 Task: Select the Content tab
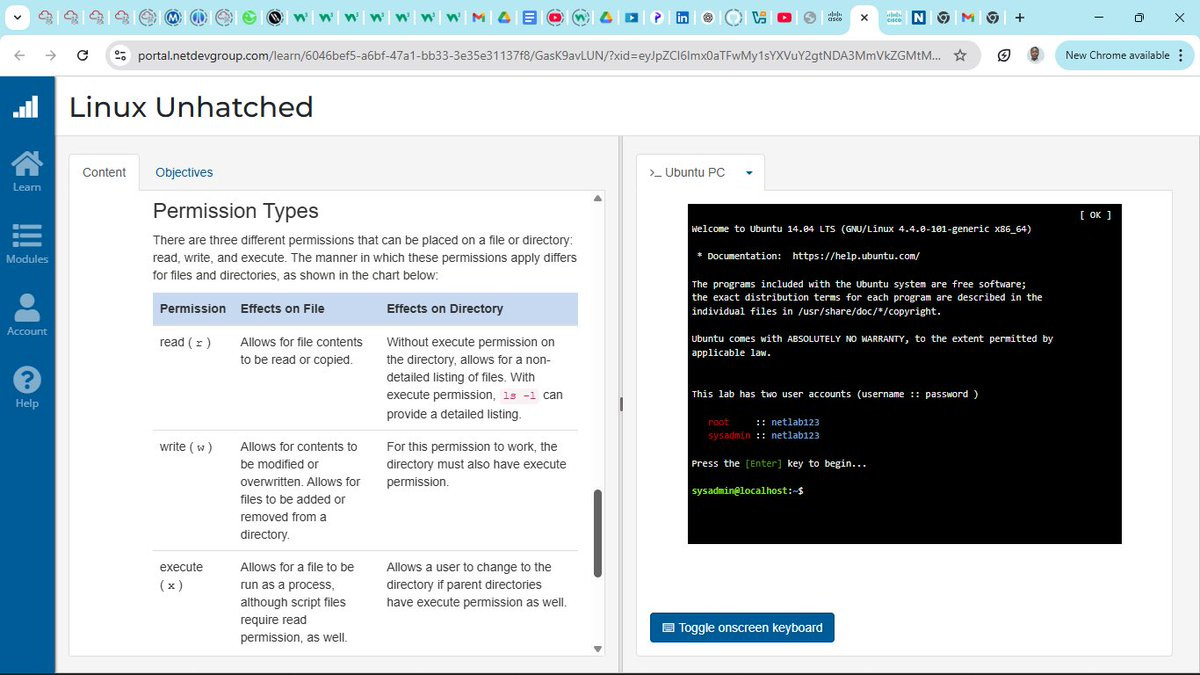104,173
